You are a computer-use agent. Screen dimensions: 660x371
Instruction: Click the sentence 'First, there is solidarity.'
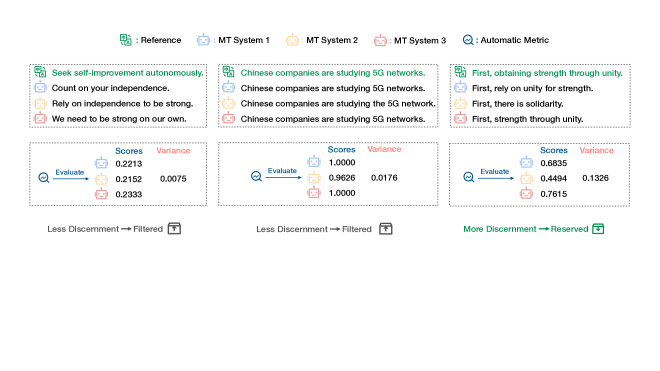pyautogui.click(x=517, y=104)
